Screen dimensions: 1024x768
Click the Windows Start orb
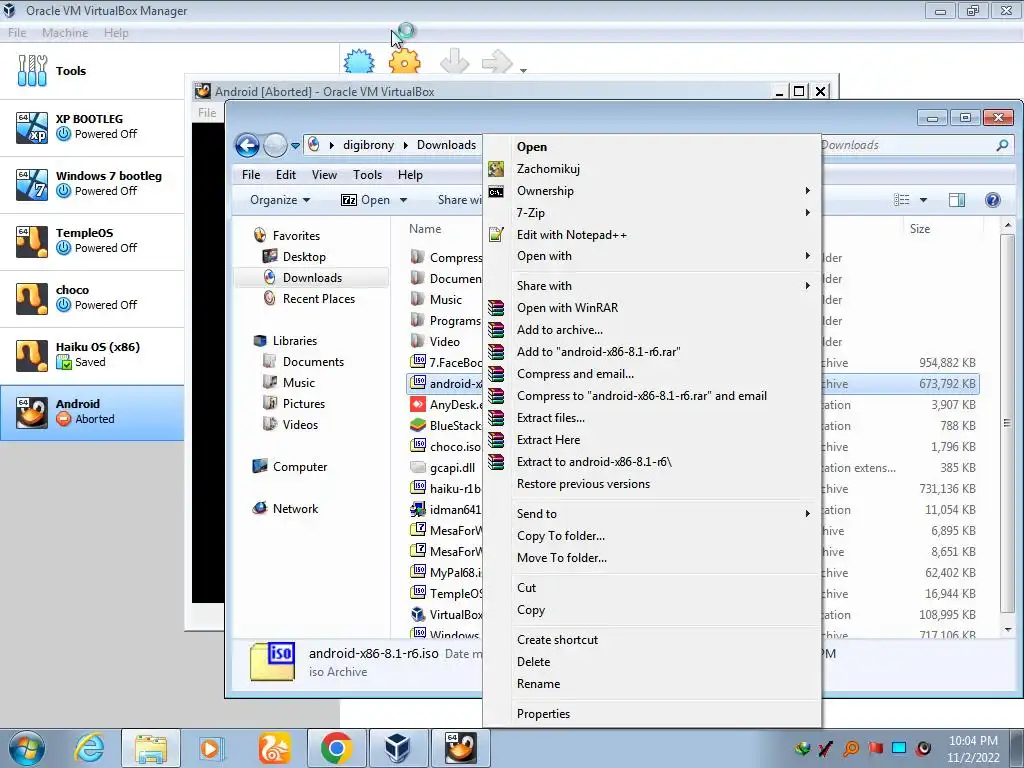(27, 748)
